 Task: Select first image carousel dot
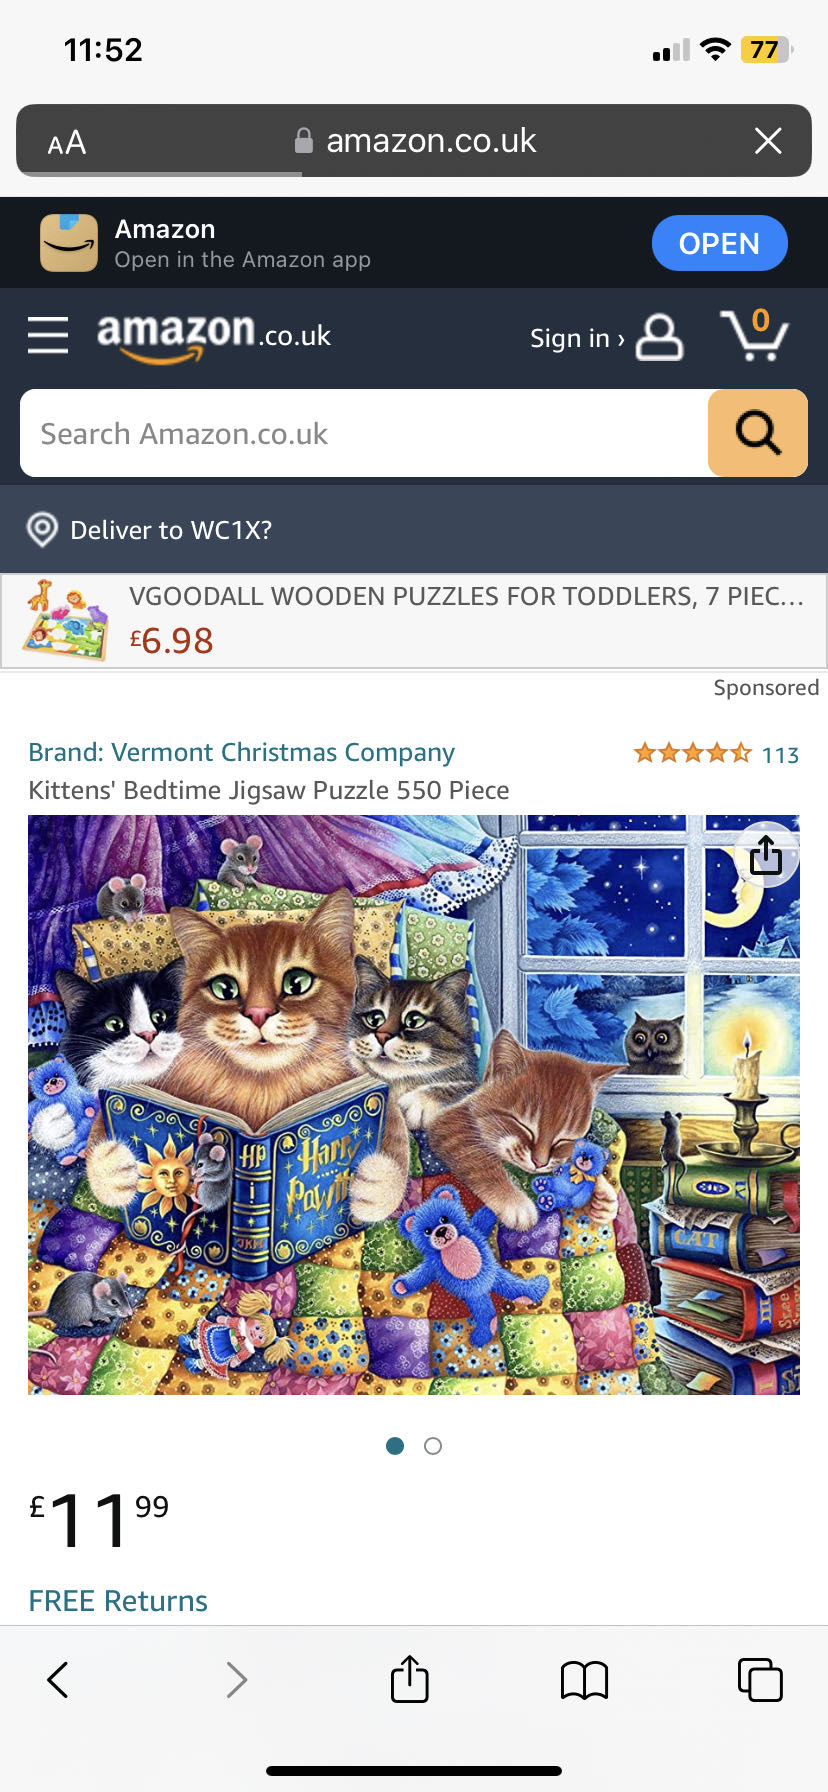395,1446
